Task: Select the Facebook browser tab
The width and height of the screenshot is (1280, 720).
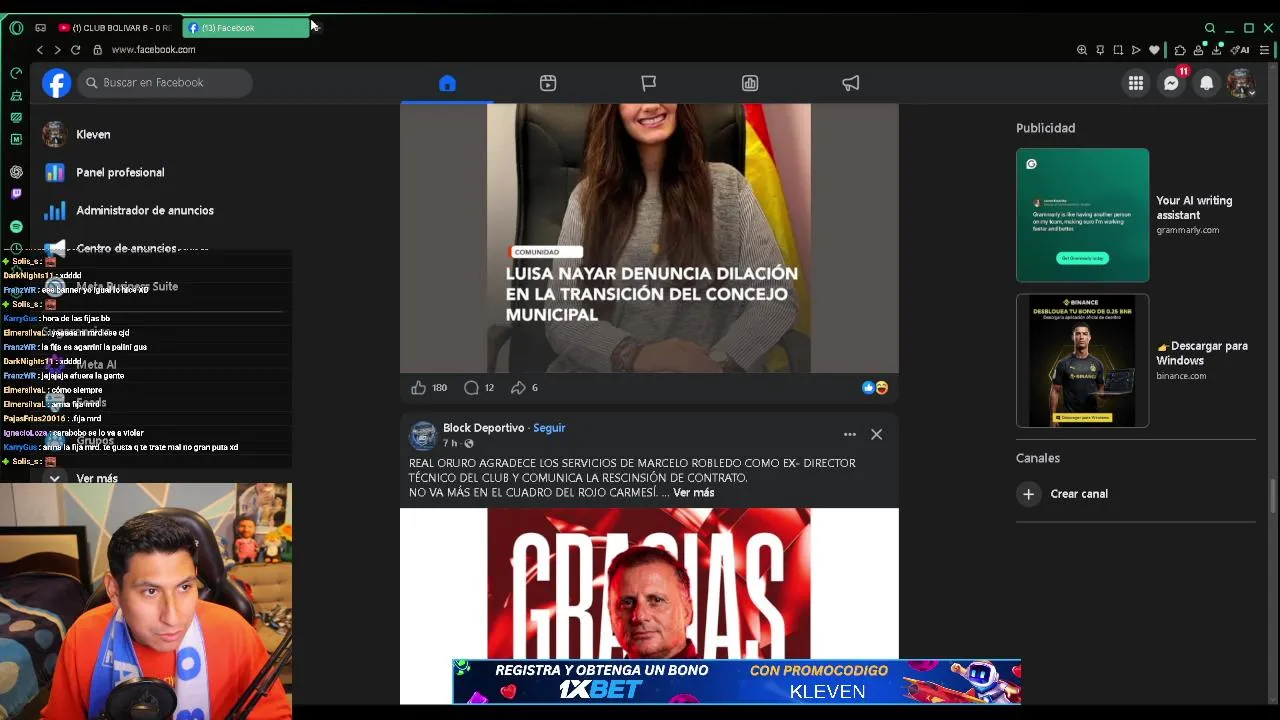Action: (x=246, y=28)
